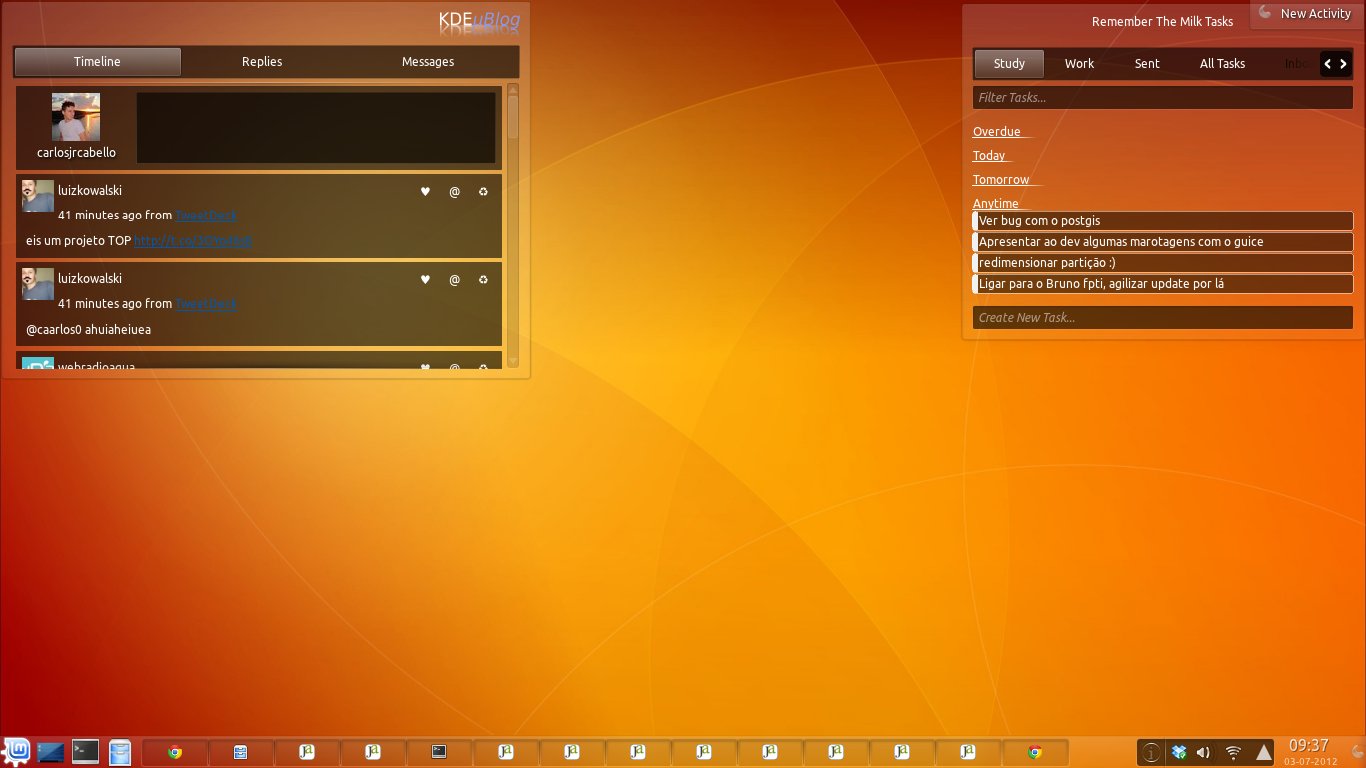The image size is (1366, 768).
Task: Switch to the Timeline tab
Action: click(x=97, y=62)
